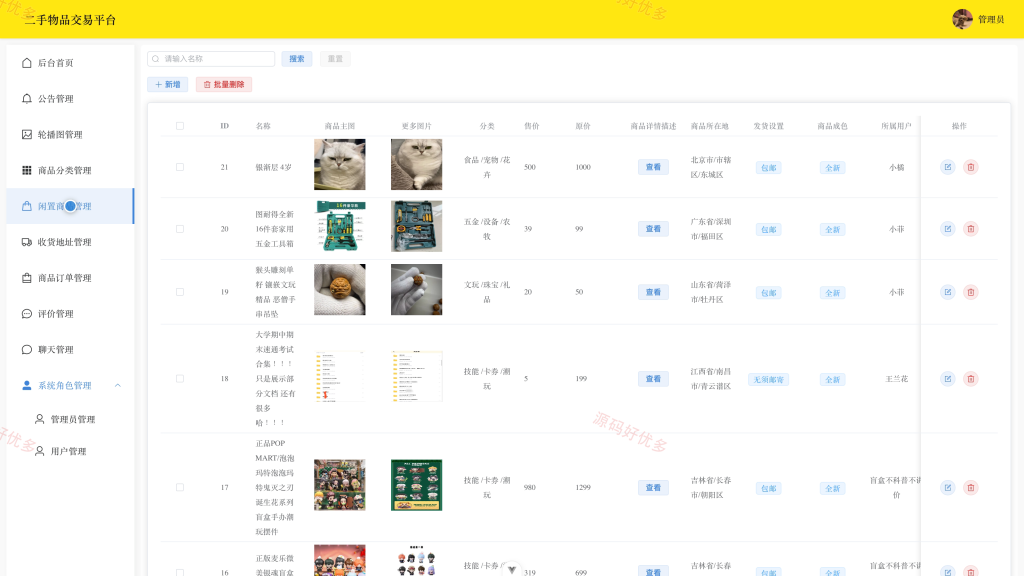
Task: Open 后台首页 in the sidebar
Action: click(x=70, y=63)
